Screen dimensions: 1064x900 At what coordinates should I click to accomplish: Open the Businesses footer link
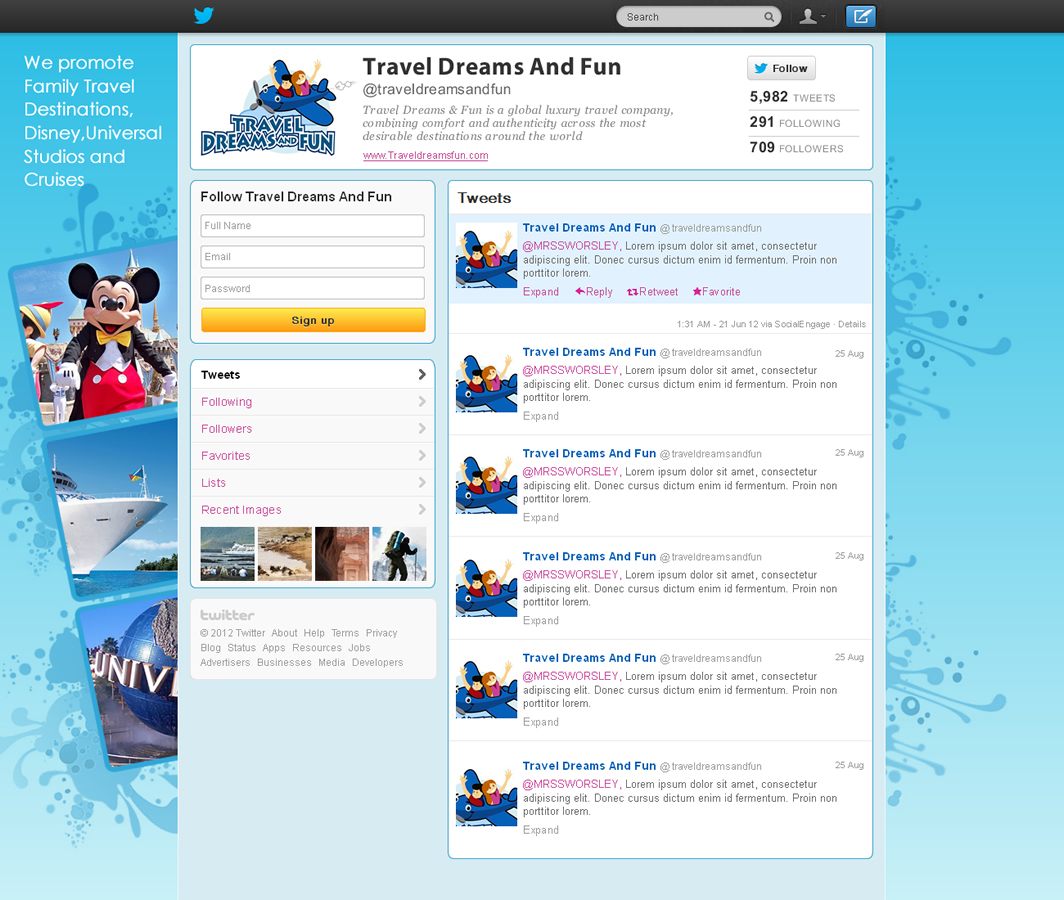point(284,662)
